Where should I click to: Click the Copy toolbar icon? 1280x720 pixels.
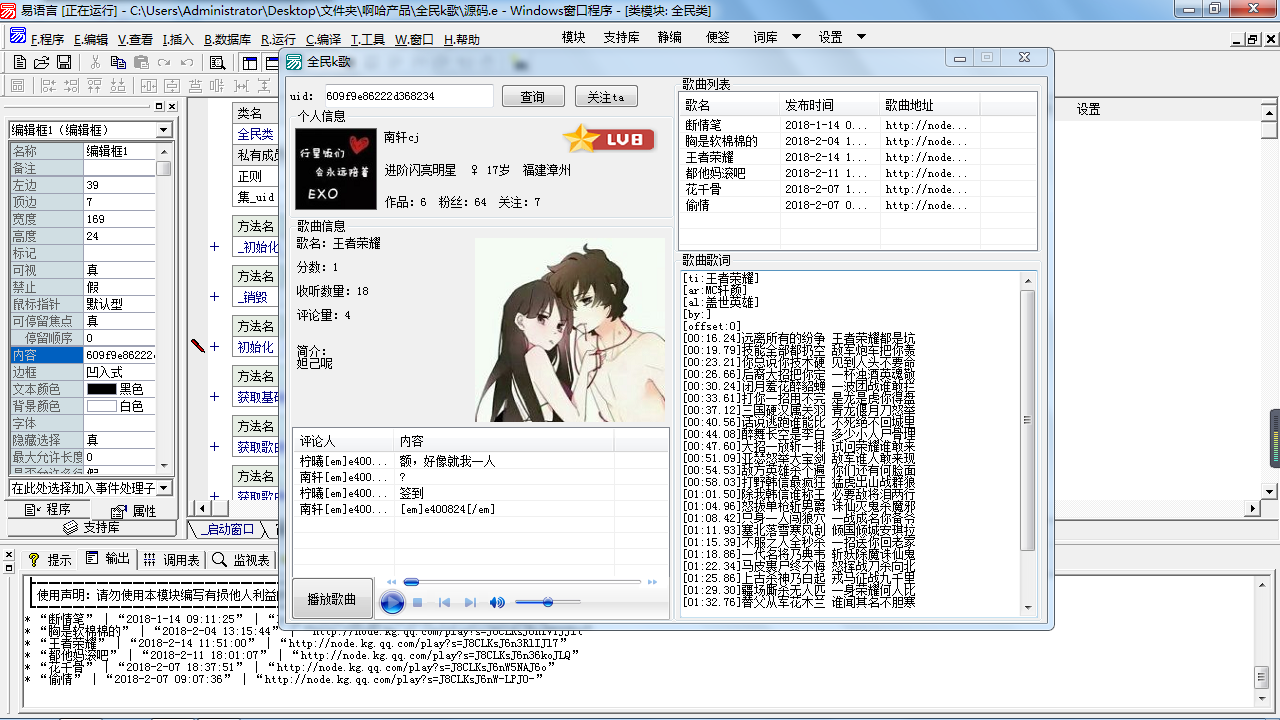(x=118, y=62)
